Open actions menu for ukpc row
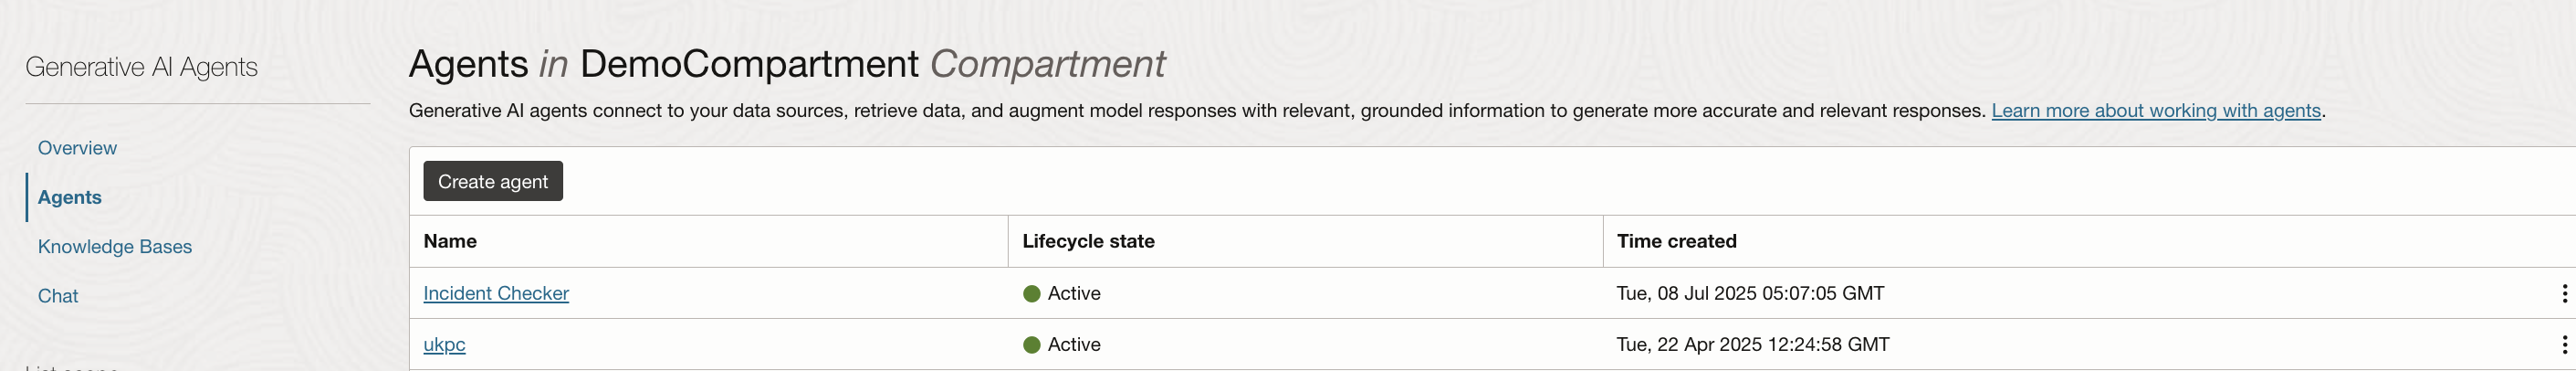Screen dimensions: 2576x371 click(2564, 344)
